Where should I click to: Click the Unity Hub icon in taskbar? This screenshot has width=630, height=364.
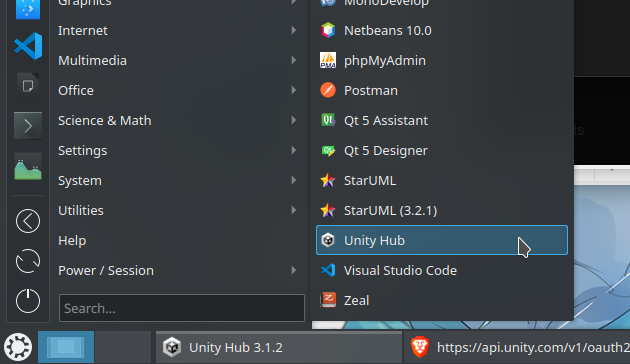[172, 347]
